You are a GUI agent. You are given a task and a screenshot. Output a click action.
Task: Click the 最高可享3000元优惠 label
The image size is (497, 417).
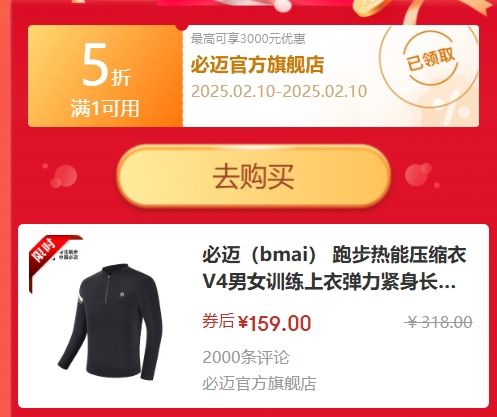pyautogui.click(x=248, y=39)
